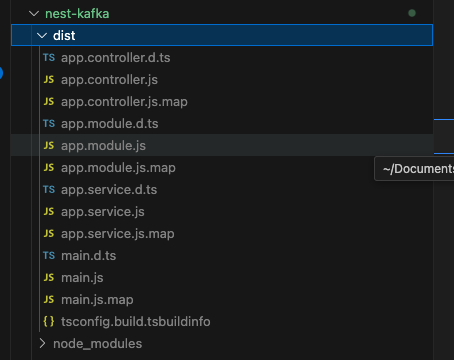Screen dimensions: 454x360
Task: Click JS icon of app.controller.js.map
Action: coord(49,102)
